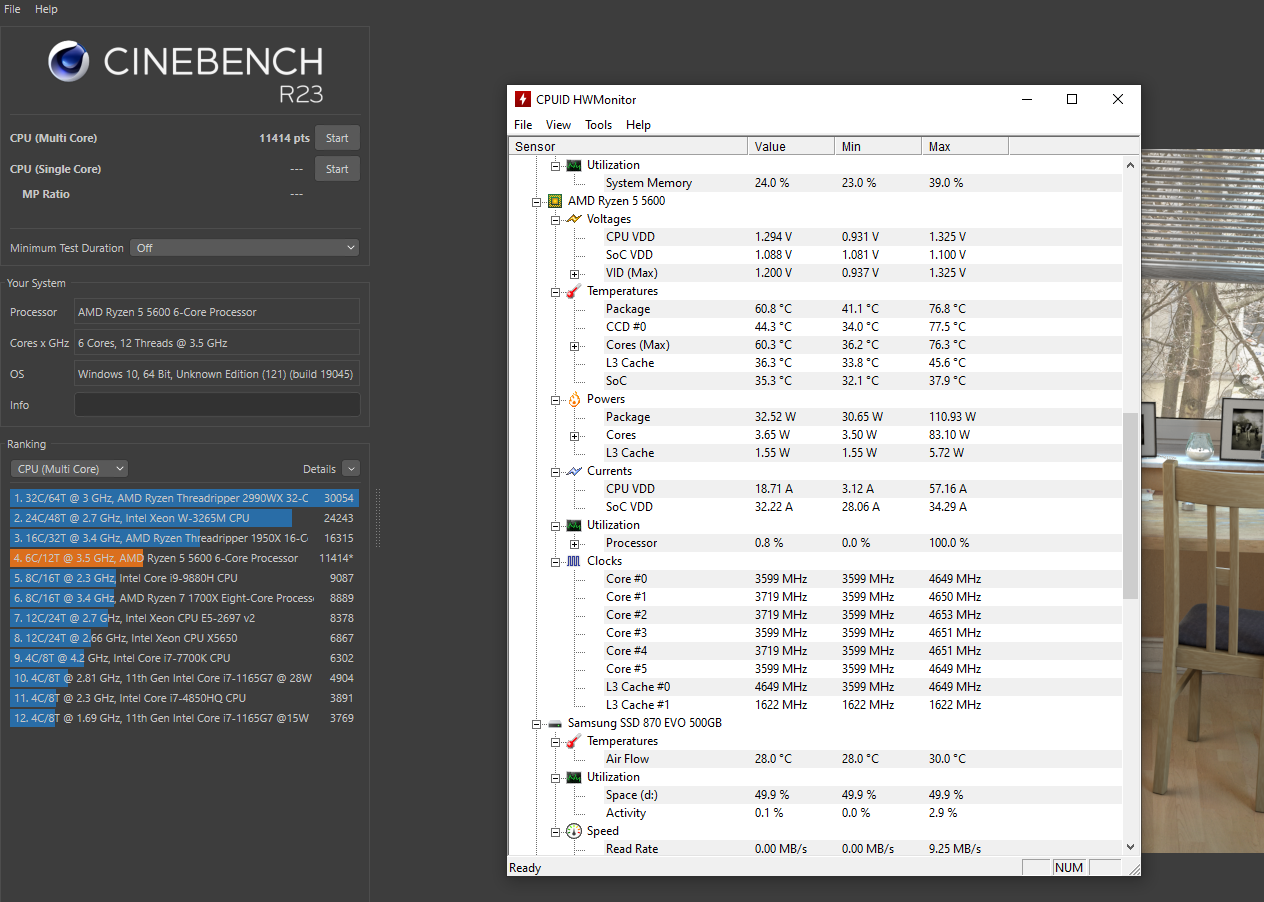The height and width of the screenshot is (902, 1264).
Task: Select ranking entry Core i7-7700K
Action: click(x=184, y=658)
